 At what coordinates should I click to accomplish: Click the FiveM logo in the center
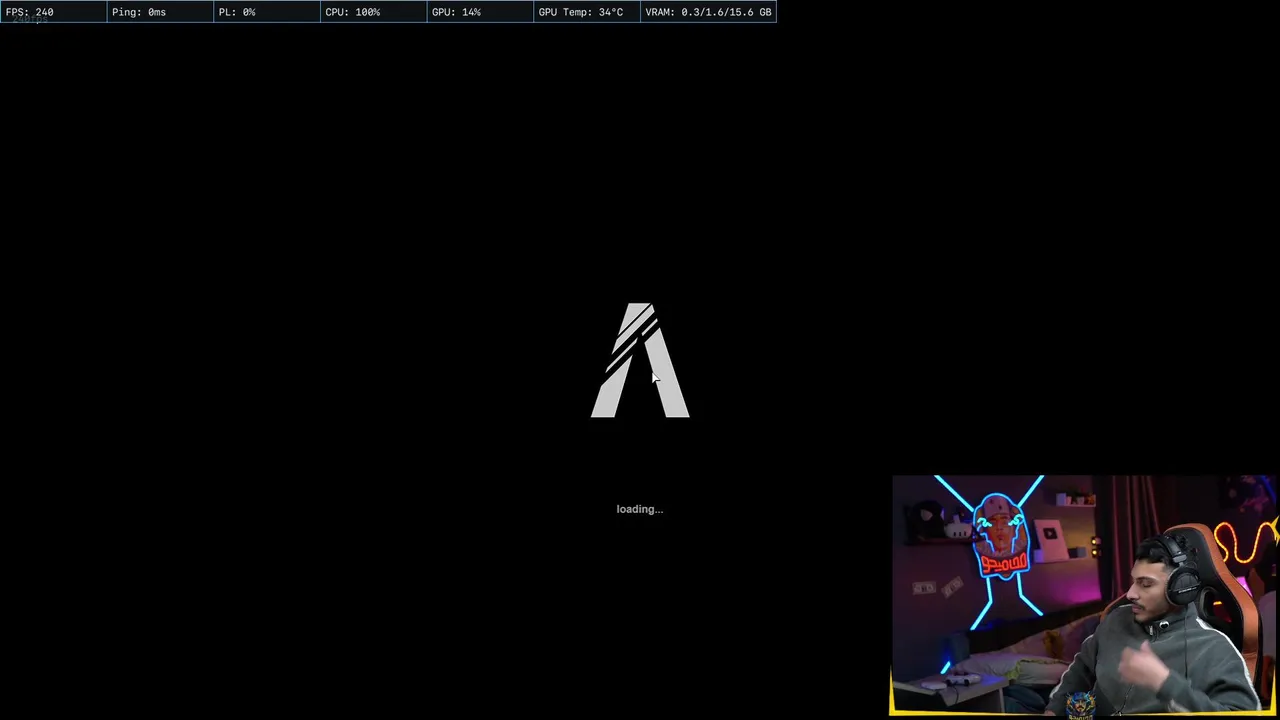coord(640,360)
